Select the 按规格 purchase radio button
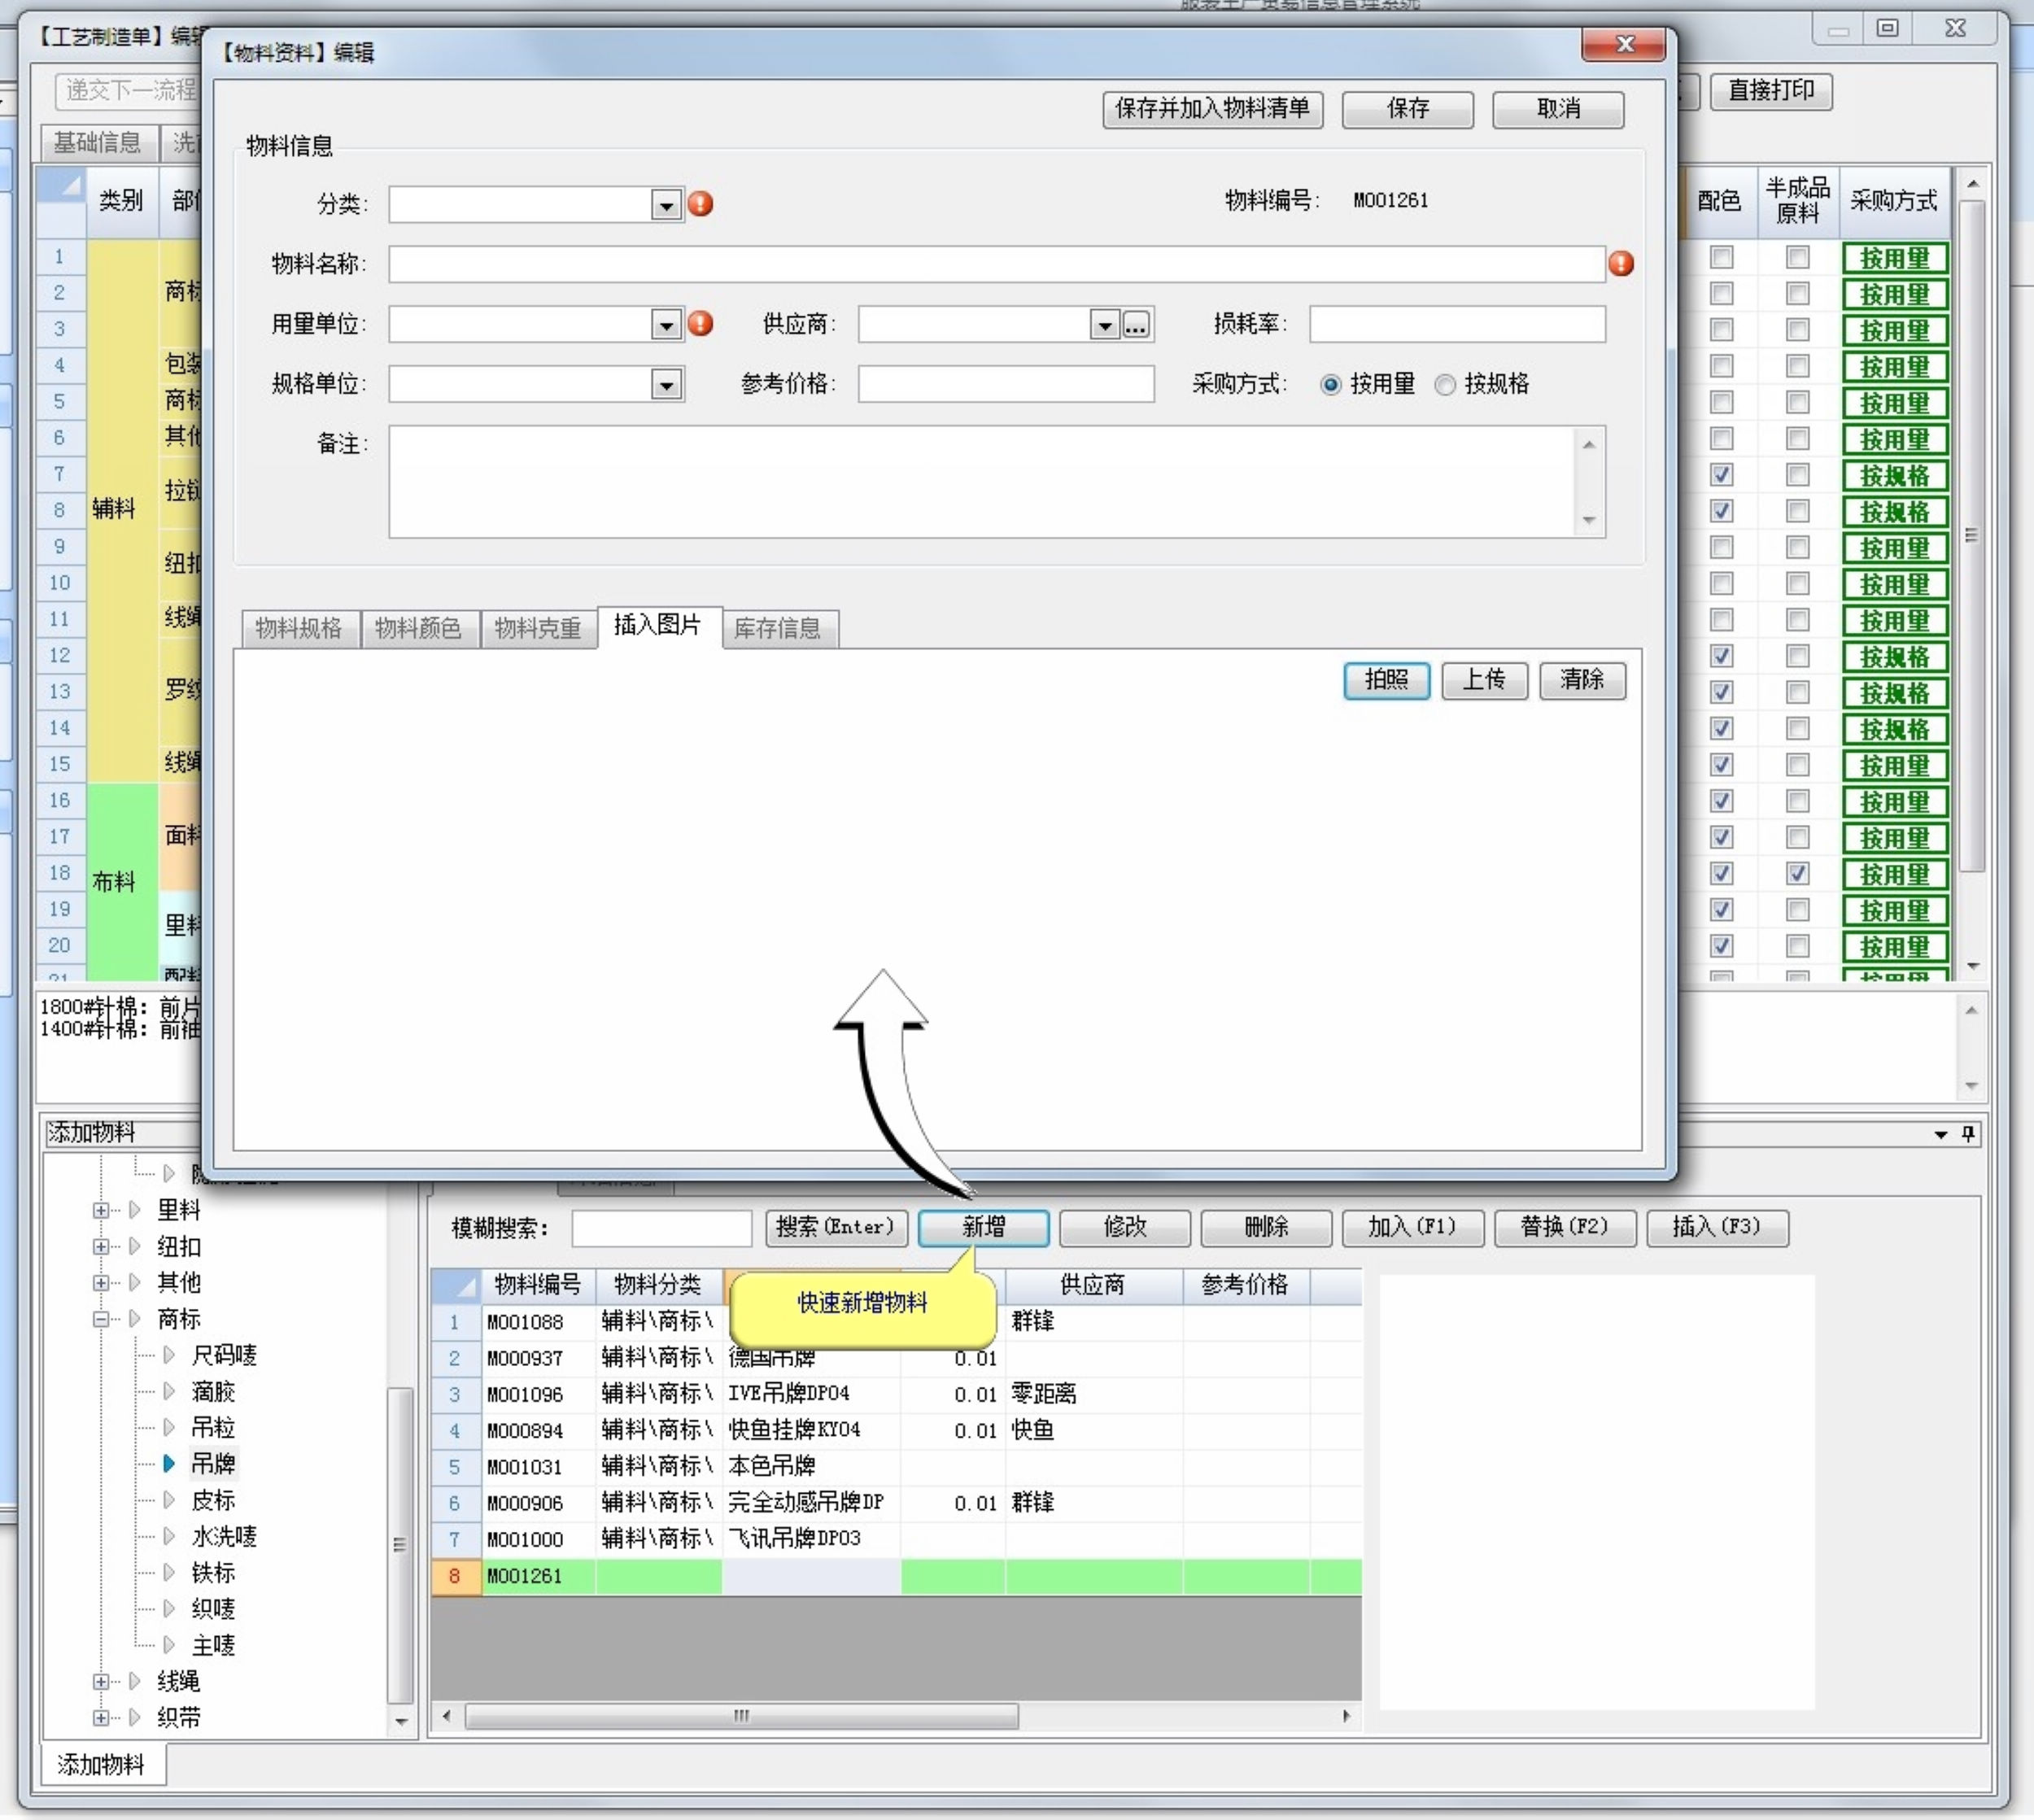Screen dimensions: 2034x1820 pyautogui.click(x=1445, y=385)
